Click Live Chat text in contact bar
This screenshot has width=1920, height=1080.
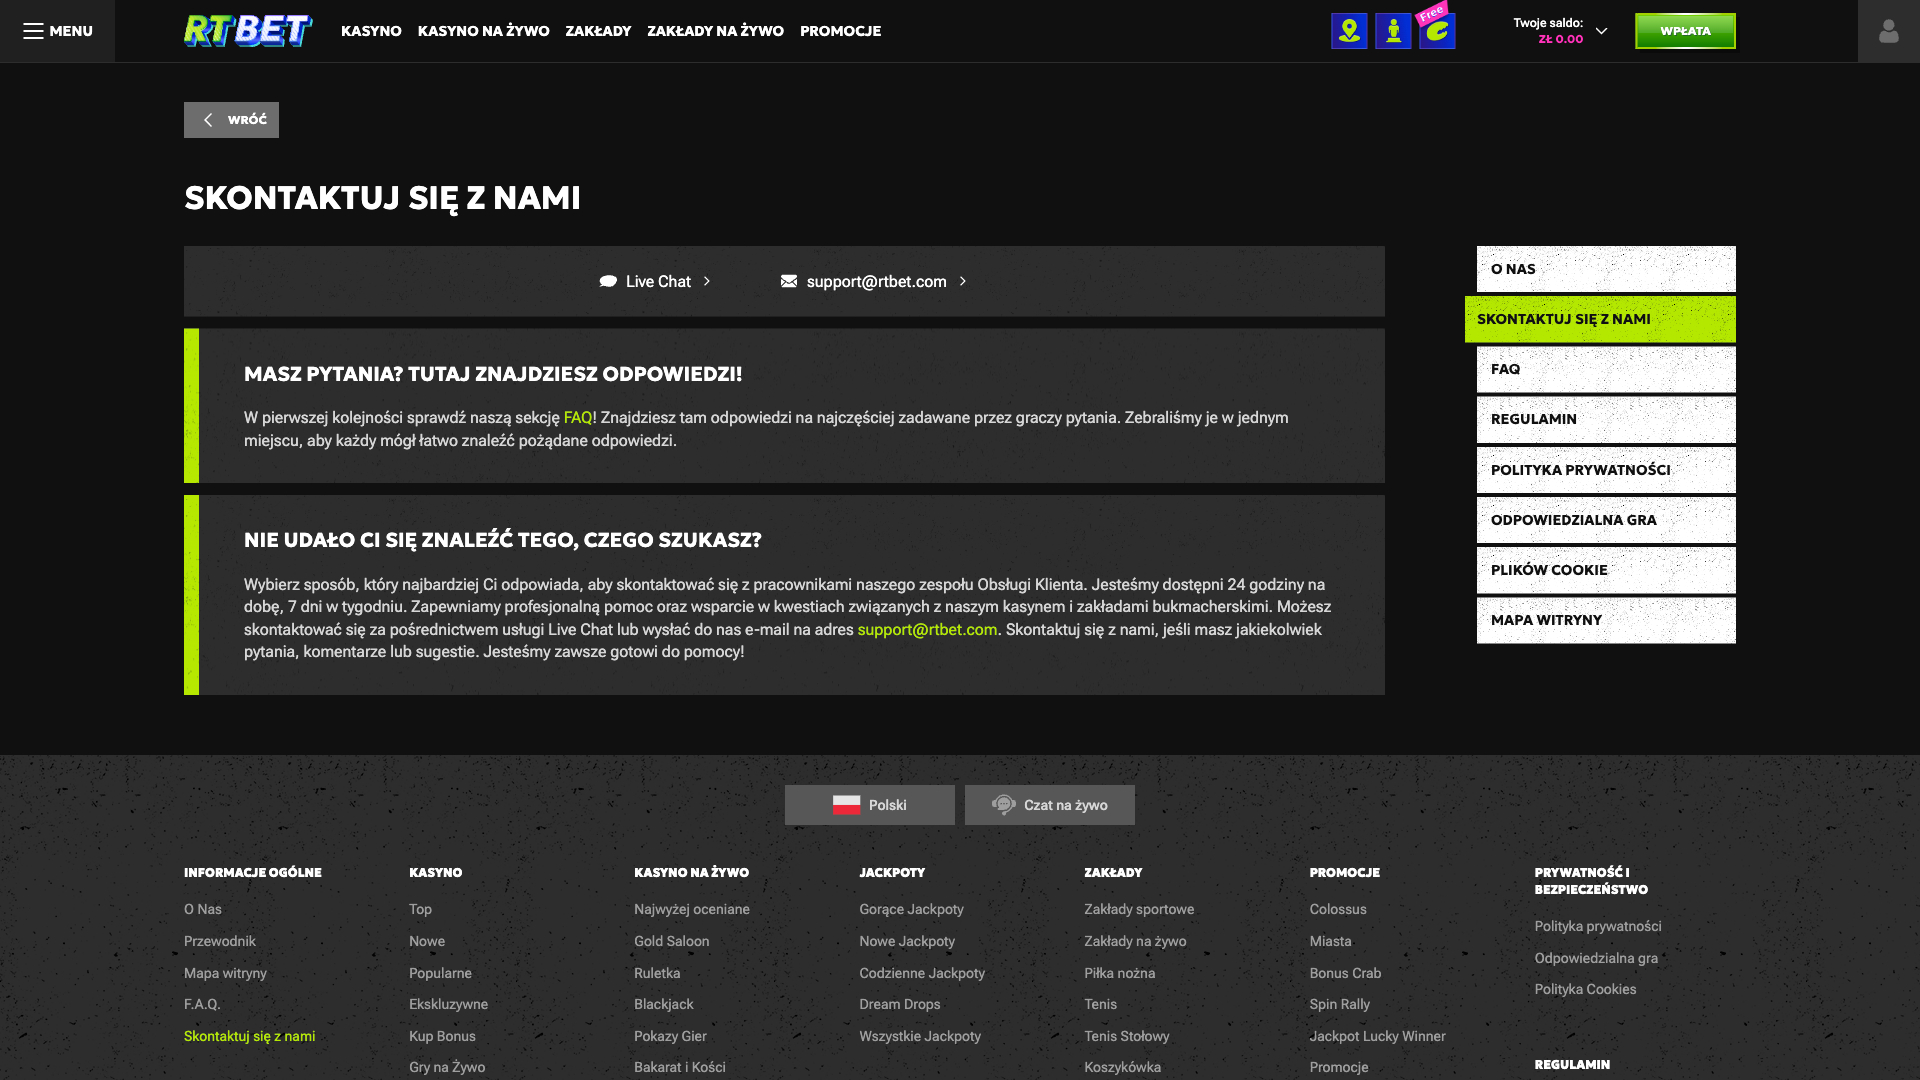coord(658,282)
